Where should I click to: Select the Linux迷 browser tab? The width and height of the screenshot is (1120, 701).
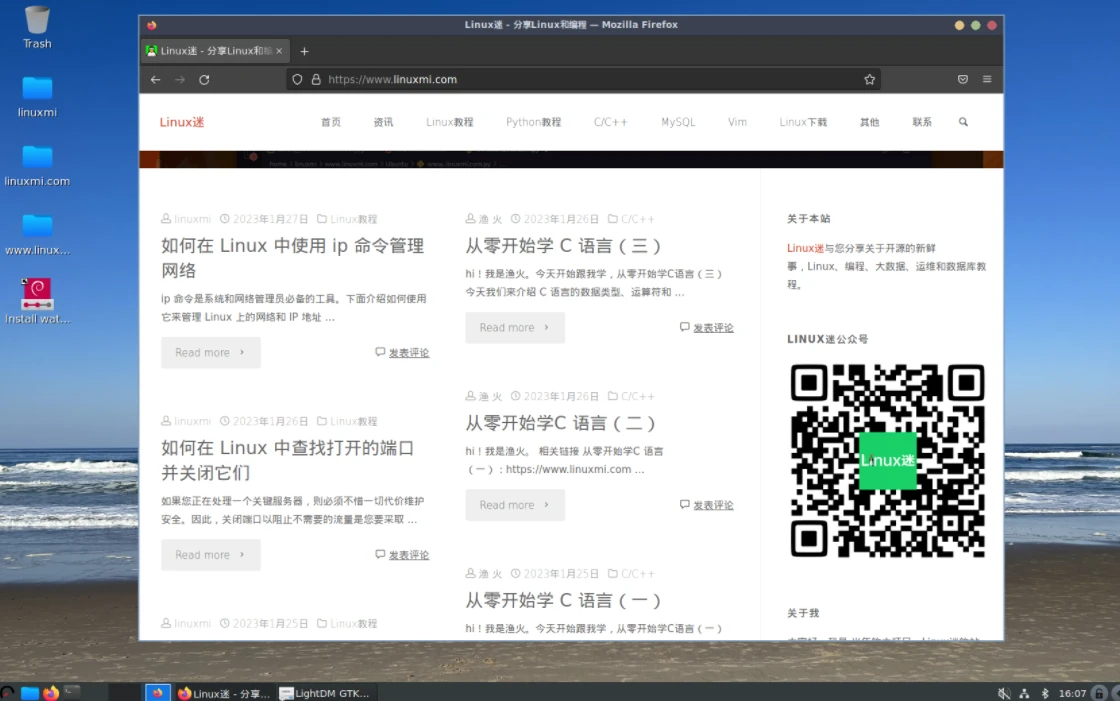[x=213, y=51]
